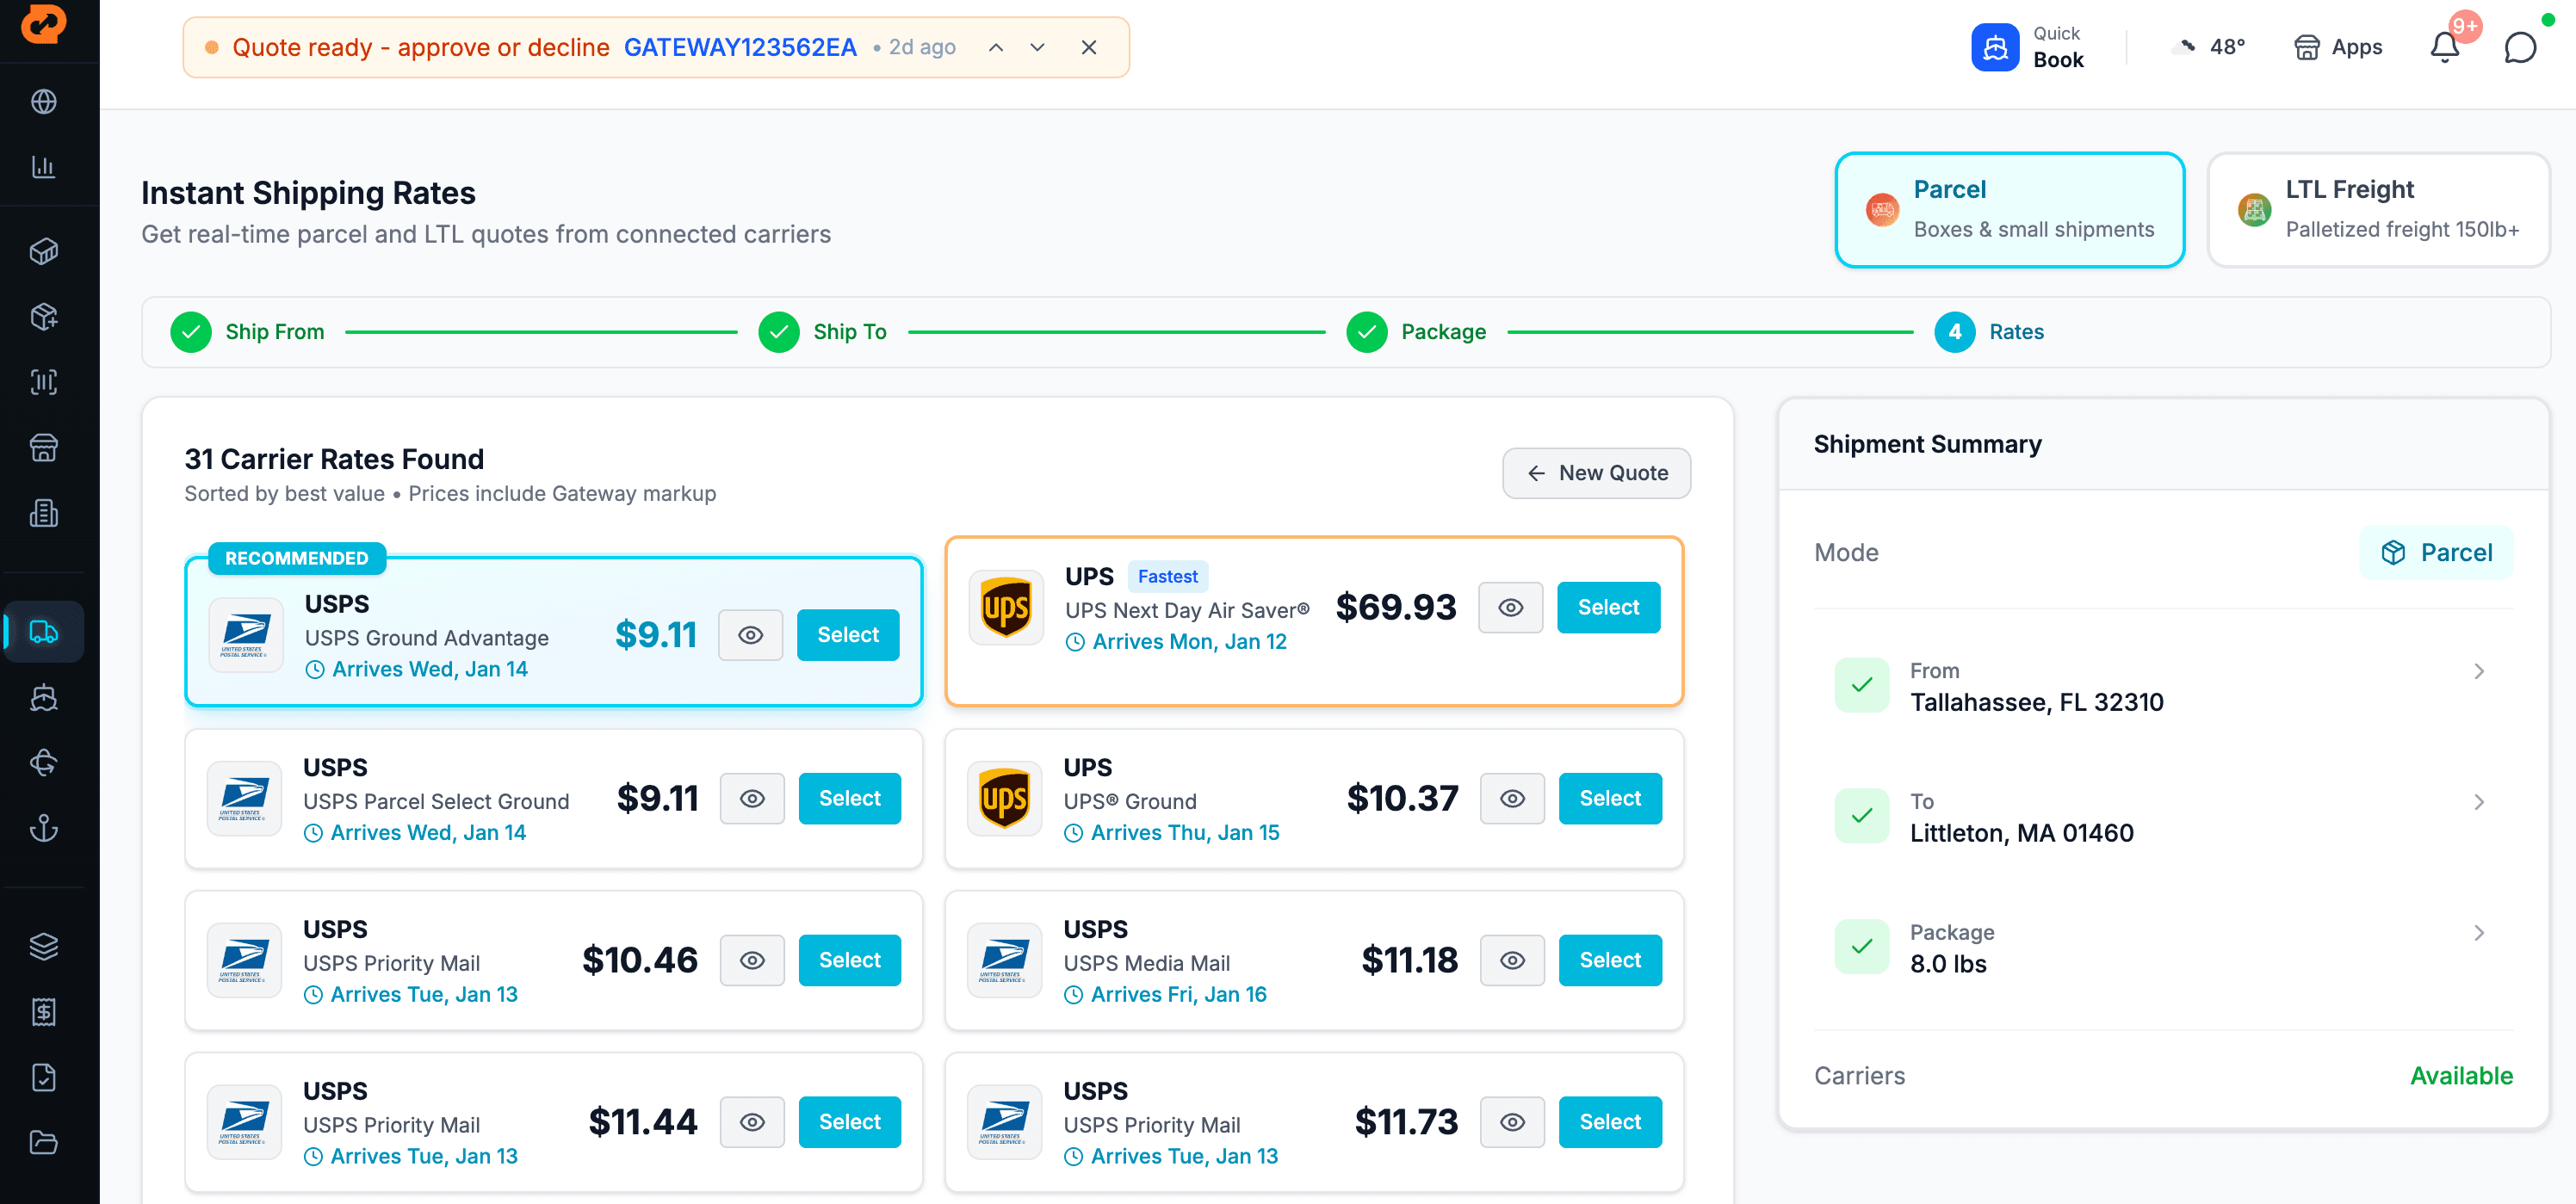Open the barcode scanner sidebar icon
Image resolution: width=2576 pixels, height=1204 pixels.
click(x=43, y=381)
